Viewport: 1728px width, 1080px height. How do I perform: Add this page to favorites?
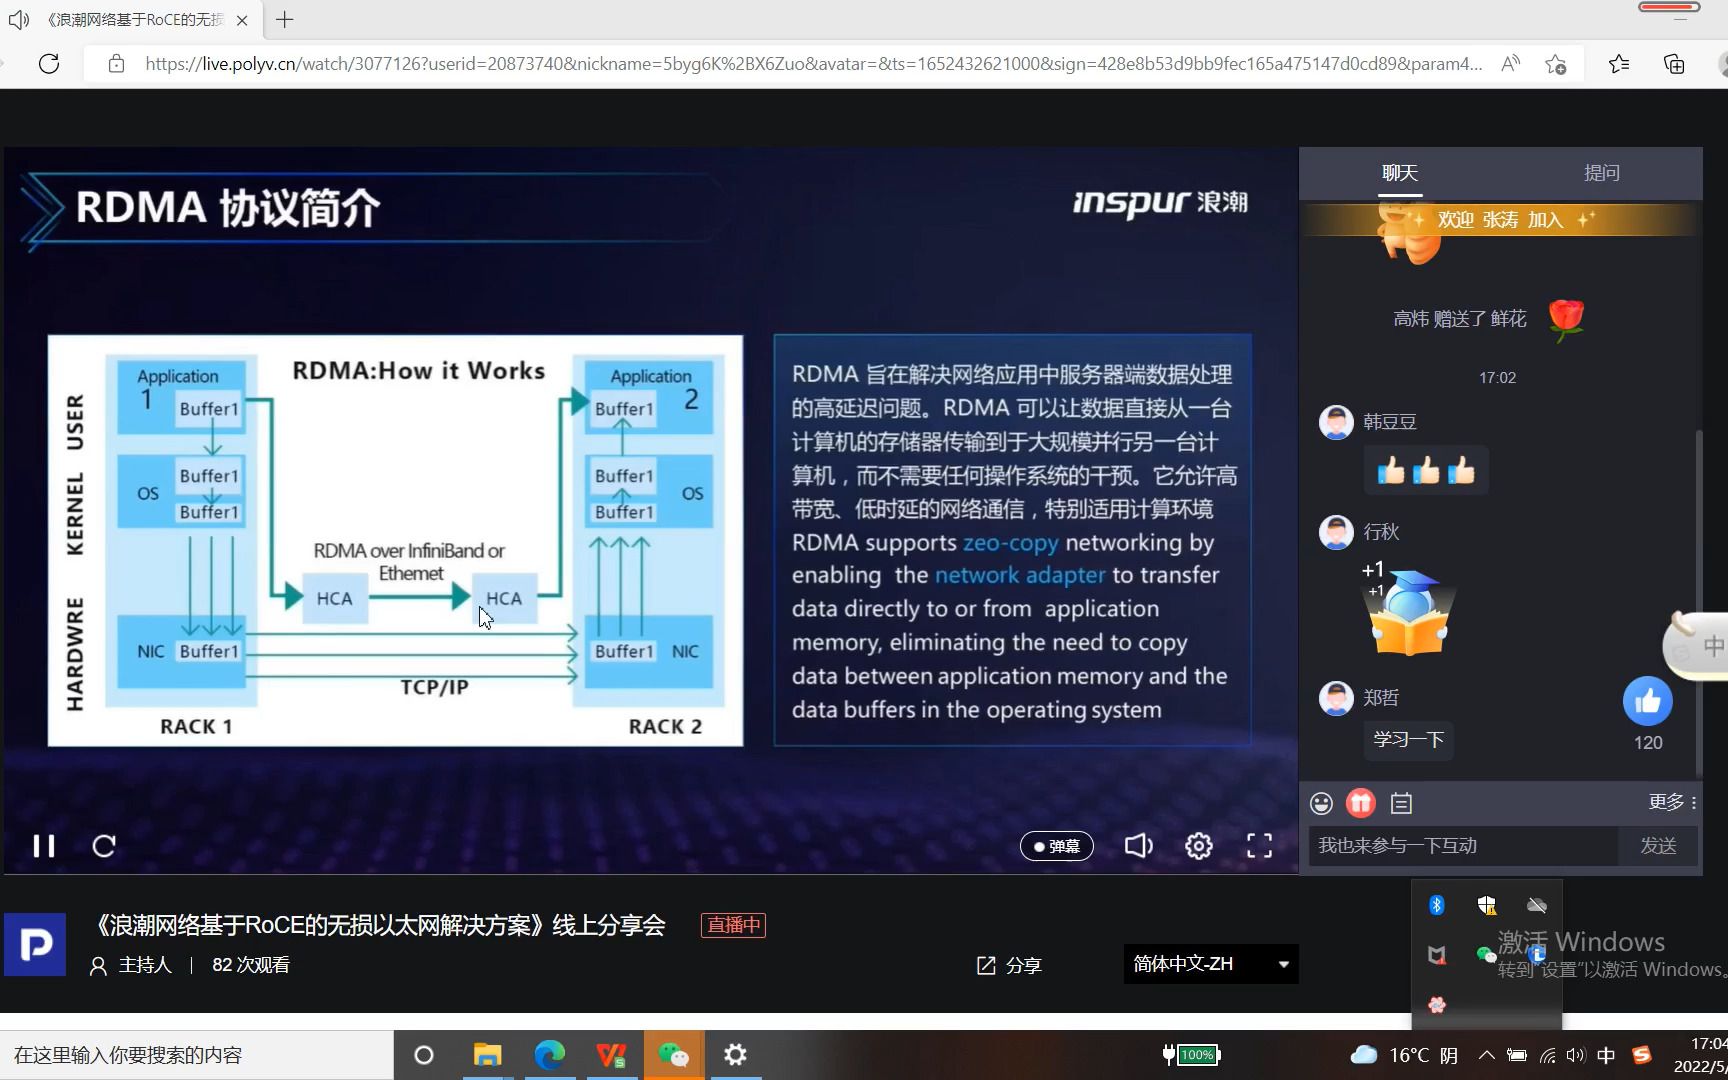tap(1556, 64)
